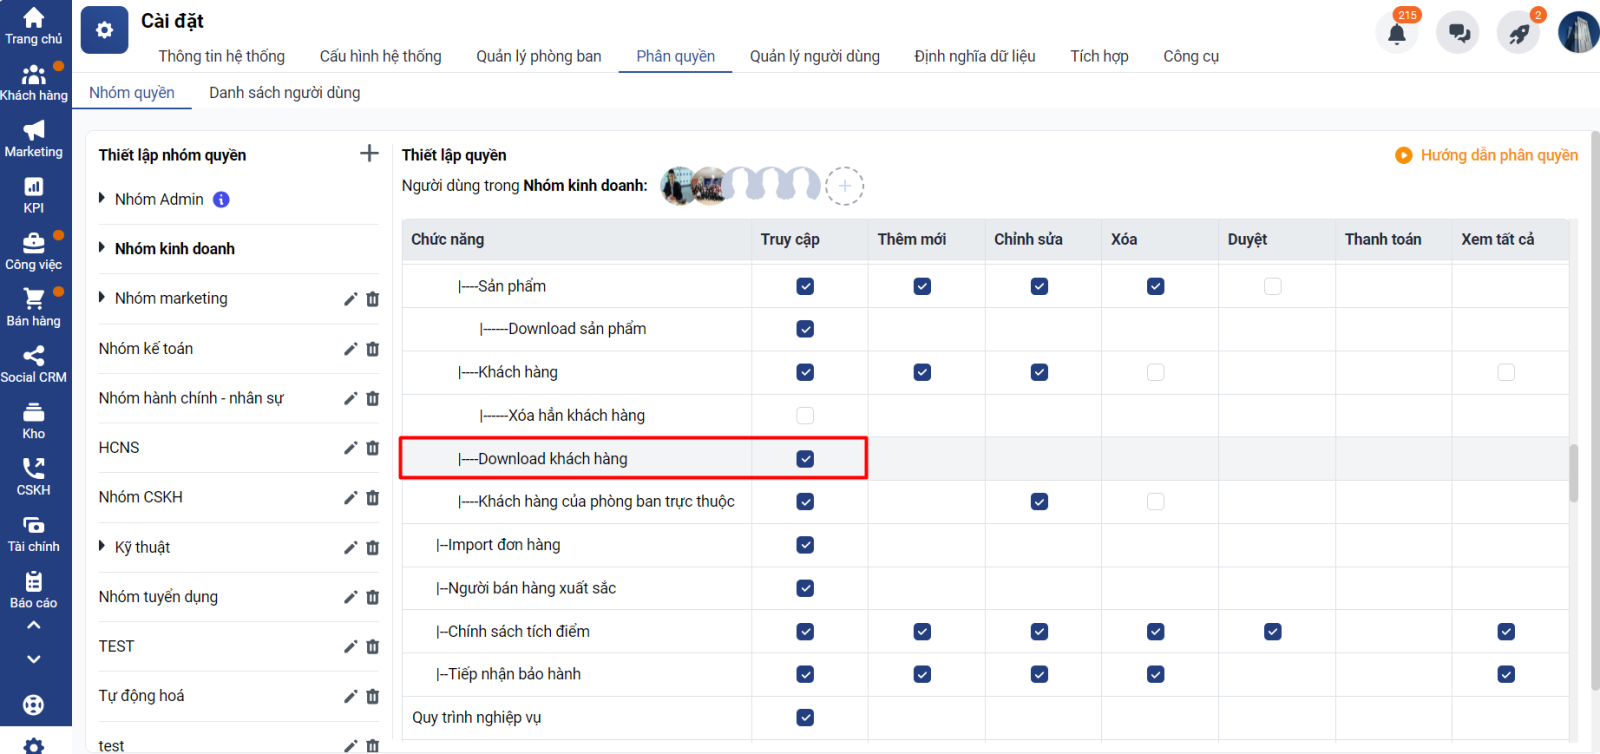Open Social CRM in sidebar
This screenshot has height=754, width=1600.
(34, 364)
